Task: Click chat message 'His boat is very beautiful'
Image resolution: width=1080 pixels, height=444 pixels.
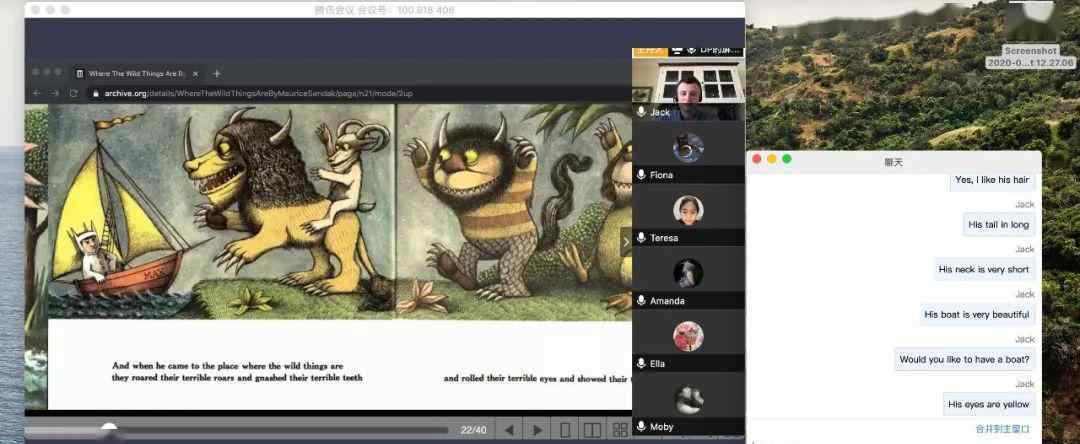Action: click(977, 315)
